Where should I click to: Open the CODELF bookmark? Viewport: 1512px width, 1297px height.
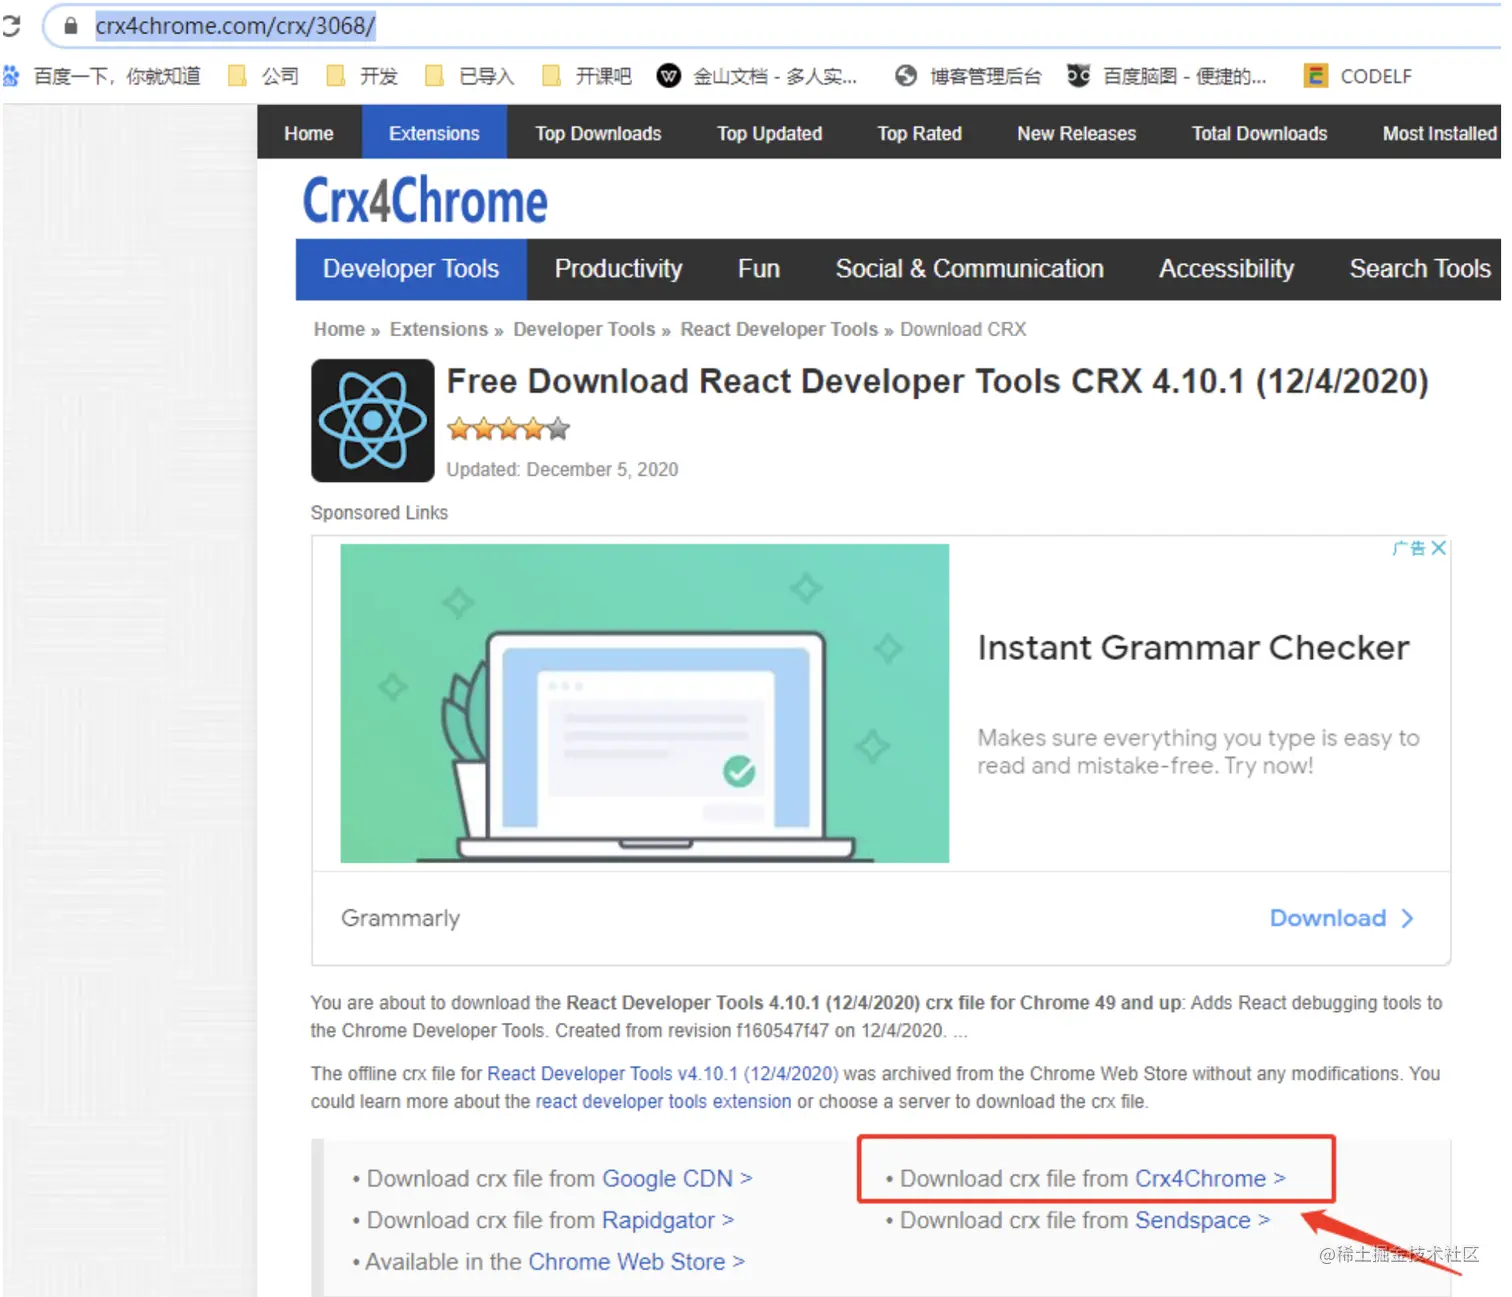tap(1358, 76)
